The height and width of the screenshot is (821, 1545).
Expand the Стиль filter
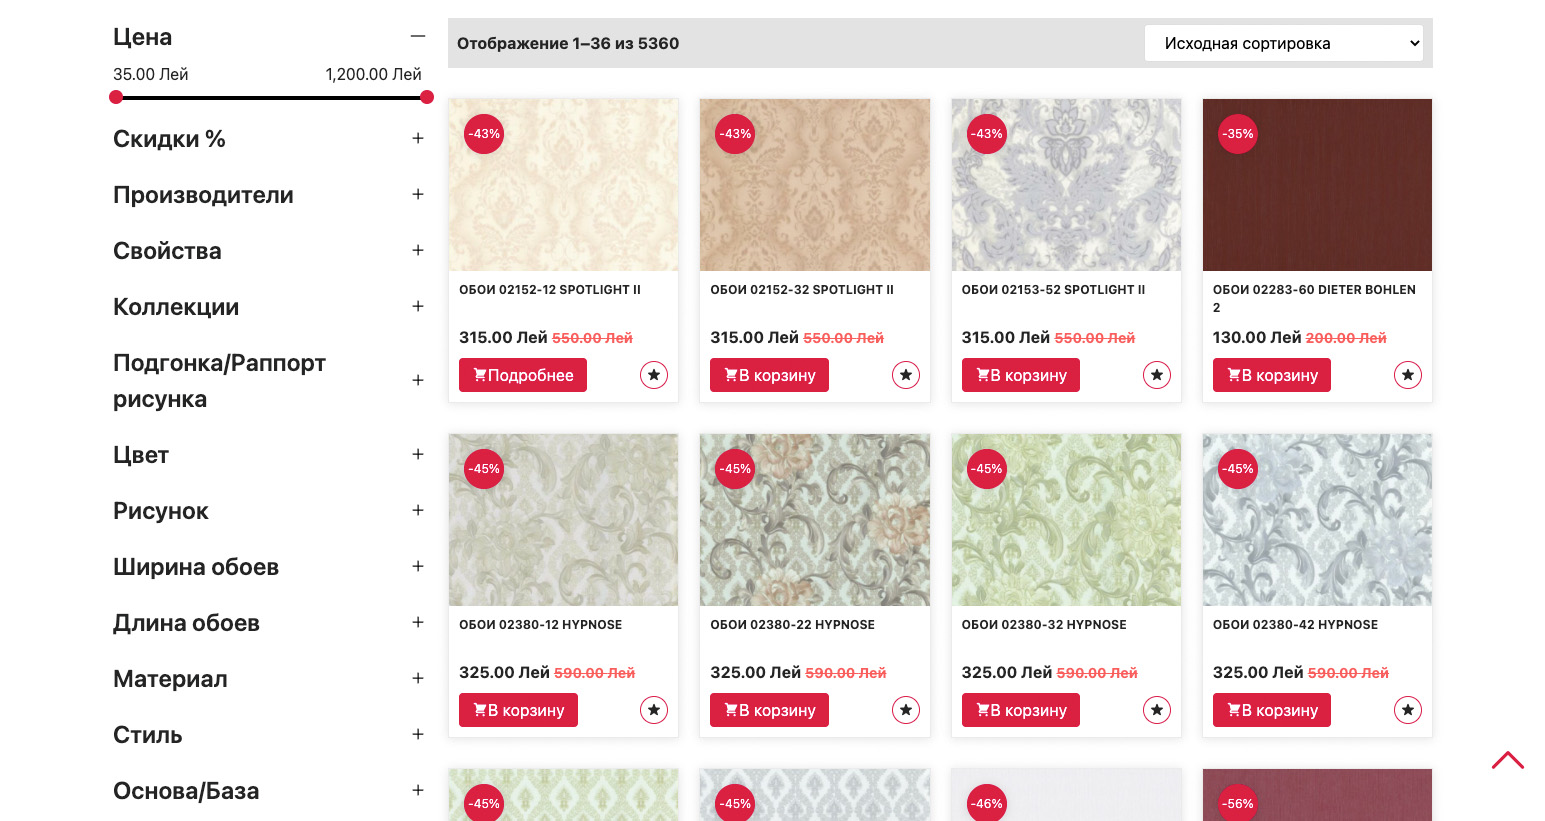[x=418, y=735]
